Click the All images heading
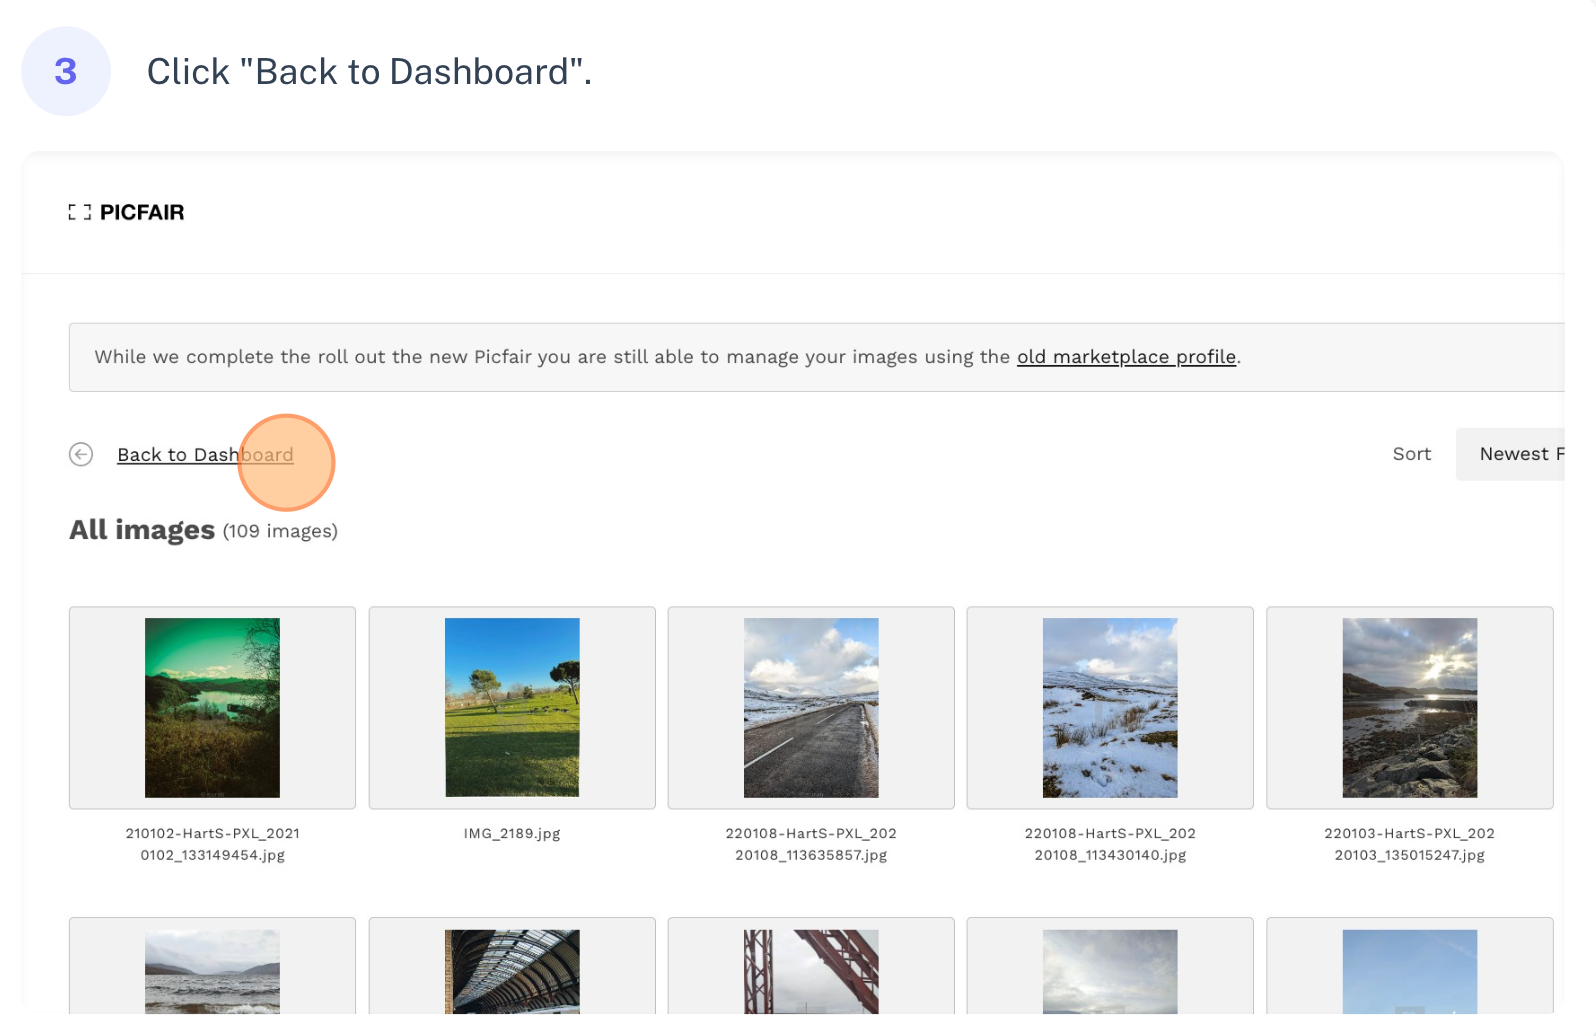The width and height of the screenshot is (1596, 1036). click(142, 530)
